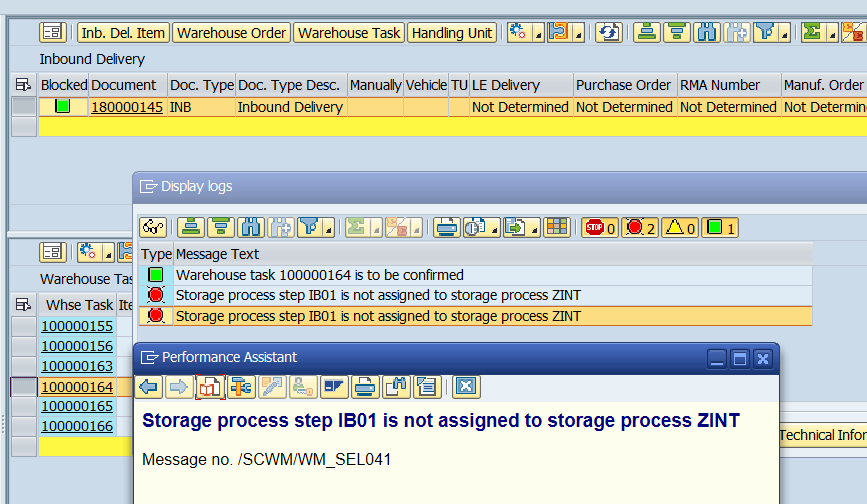Switch to the Handling Unit view

pos(452,33)
